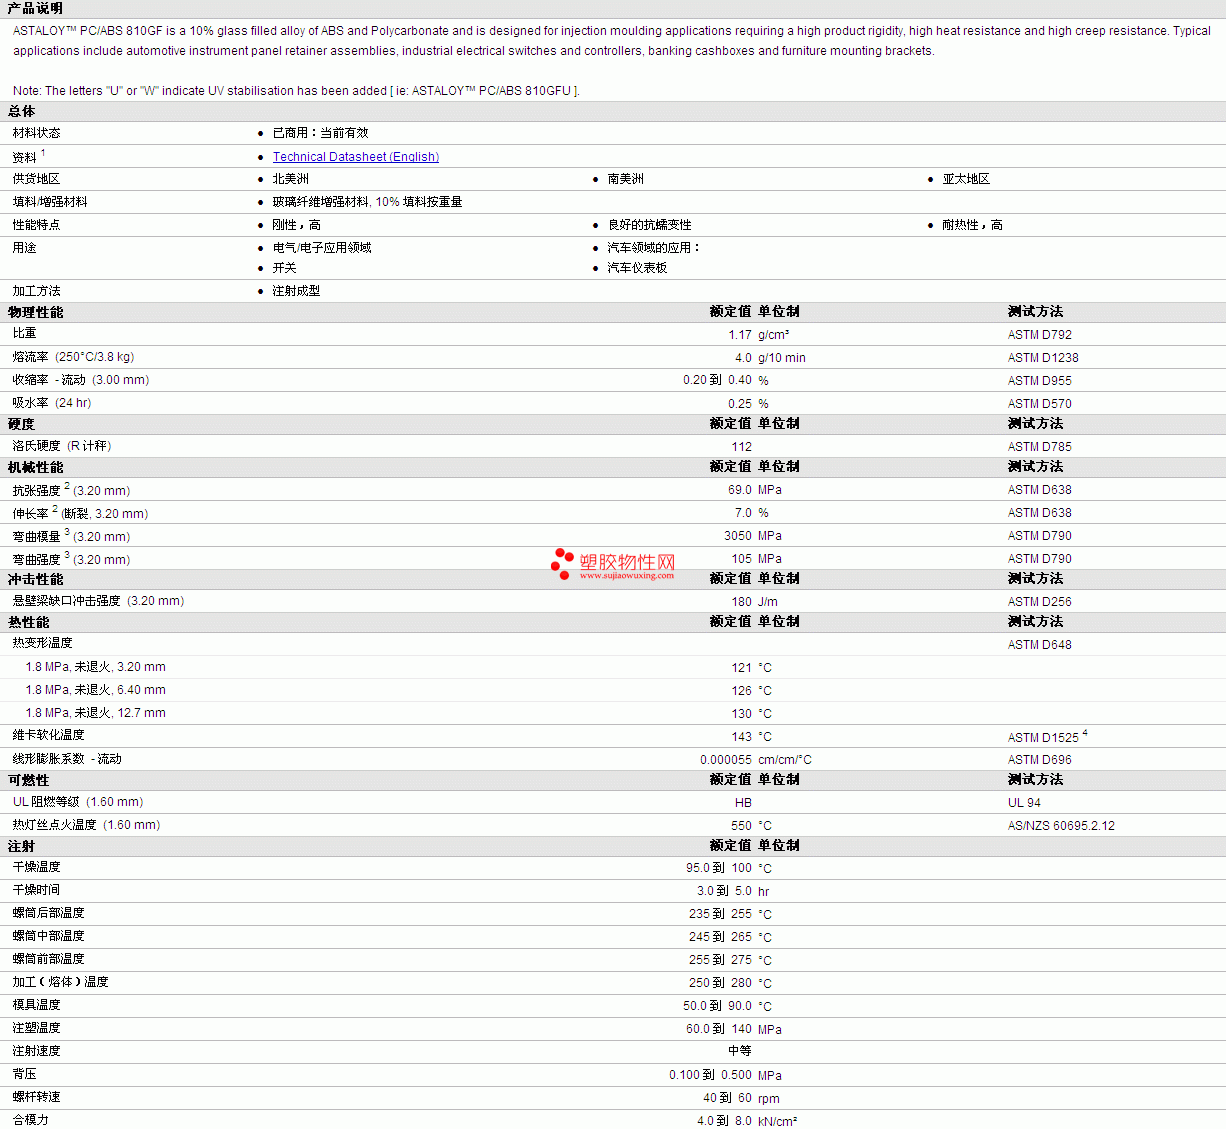Click the "填料/增强材料" row label
This screenshot has height=1129, width=1226.
pos(50,202)
